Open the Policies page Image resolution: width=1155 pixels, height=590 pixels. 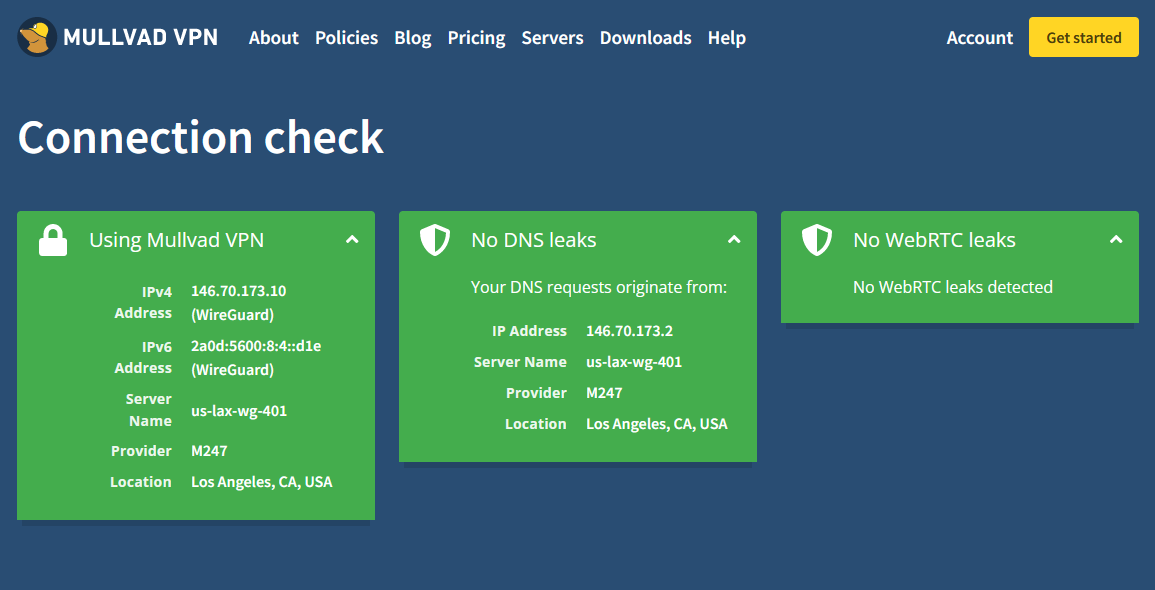(346, 38)
